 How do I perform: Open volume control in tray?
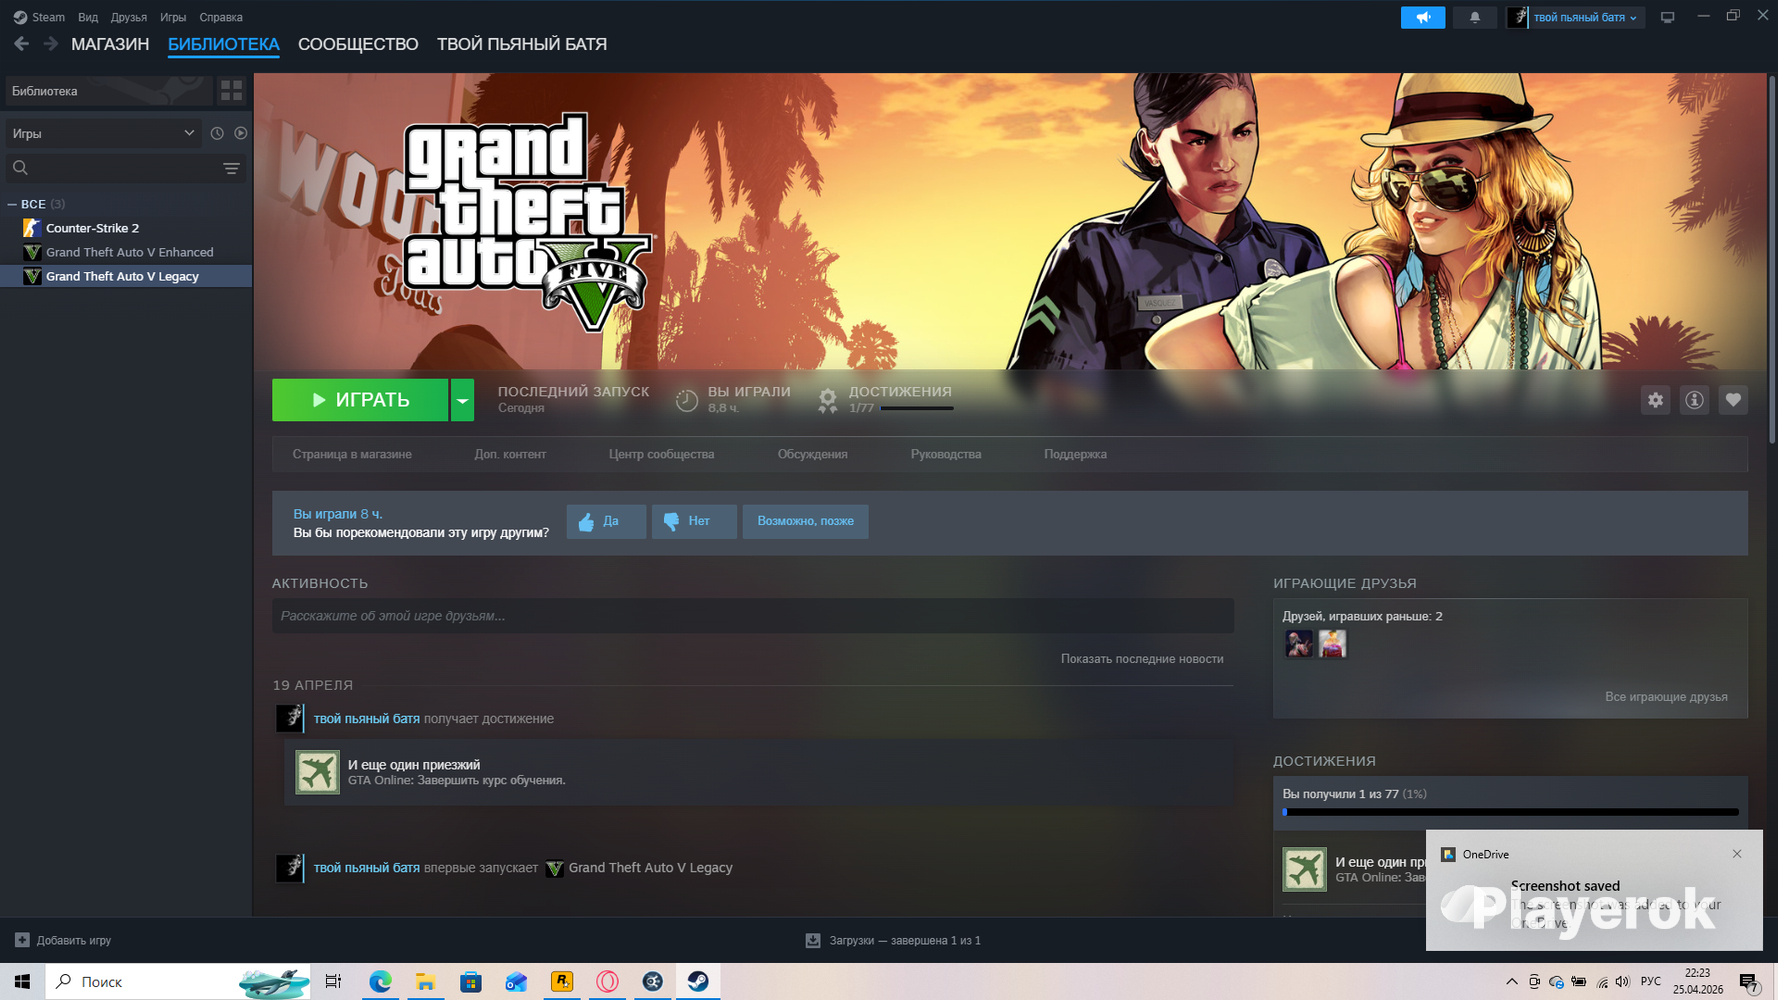point(1622,982)
